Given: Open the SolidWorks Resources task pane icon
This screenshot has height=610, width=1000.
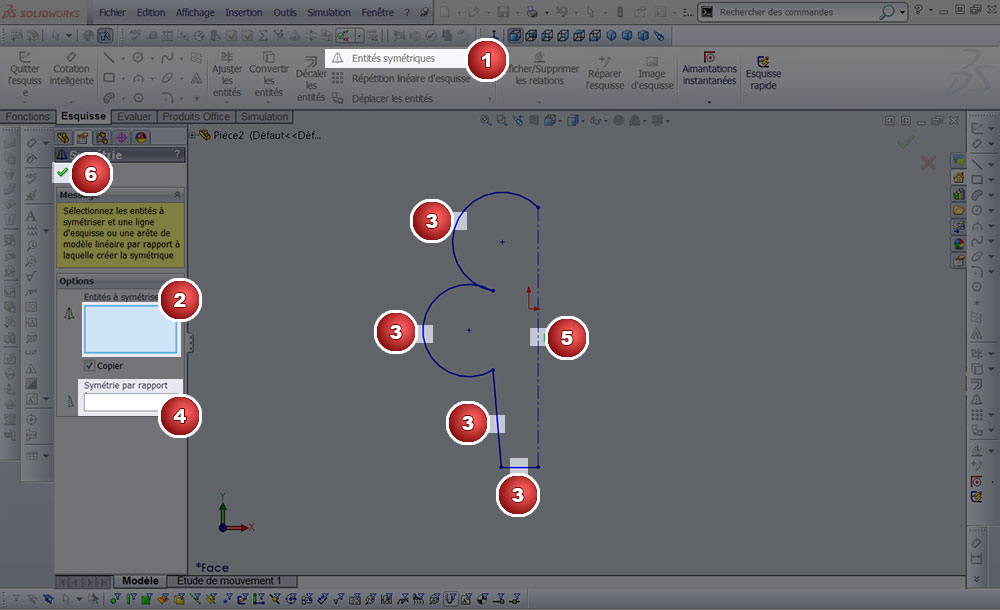Looking at the screenshot, I should click(959, 177).
